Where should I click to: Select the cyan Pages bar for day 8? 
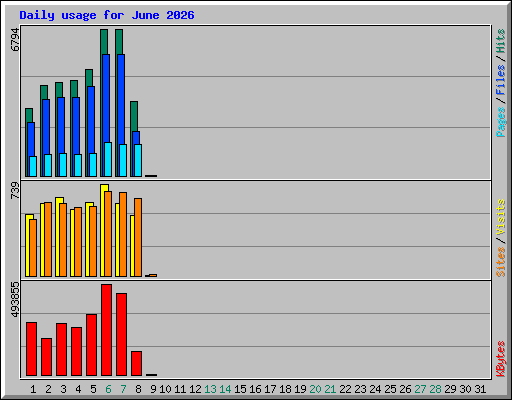(x=138, y=160)
